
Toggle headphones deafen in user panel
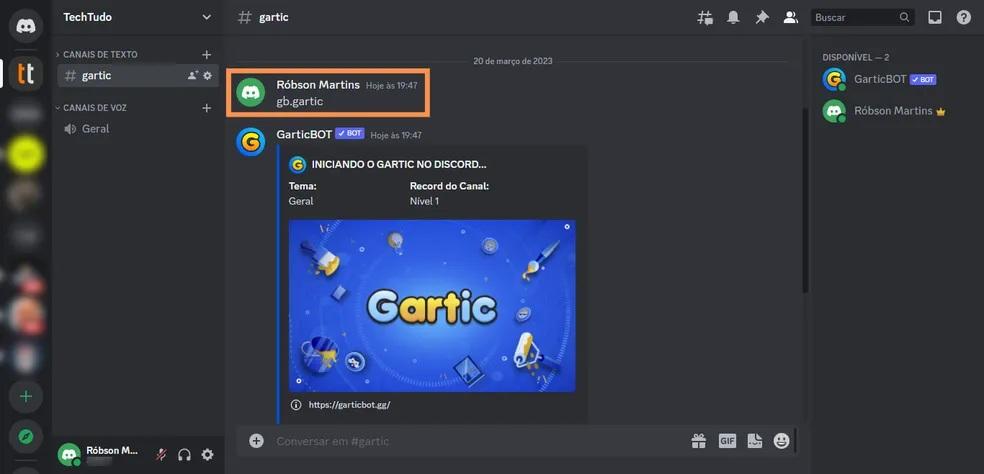184,455
